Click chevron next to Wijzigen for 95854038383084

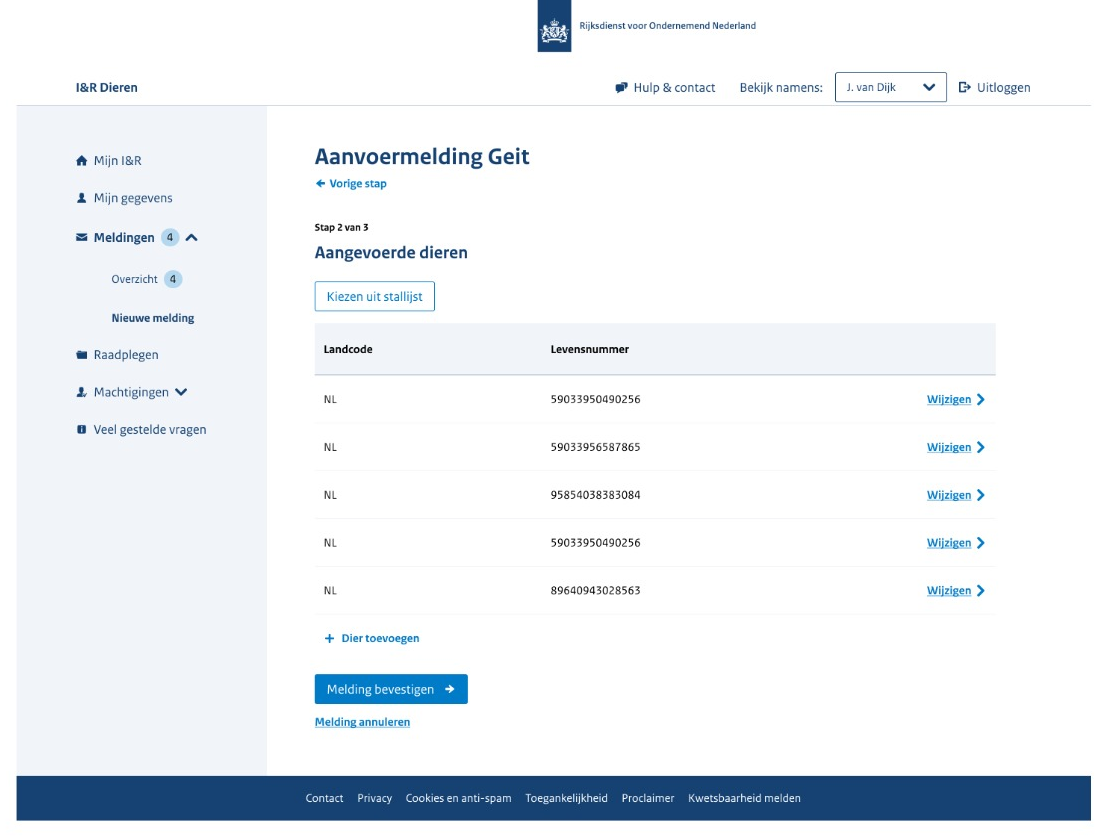(x=981, y=495)
